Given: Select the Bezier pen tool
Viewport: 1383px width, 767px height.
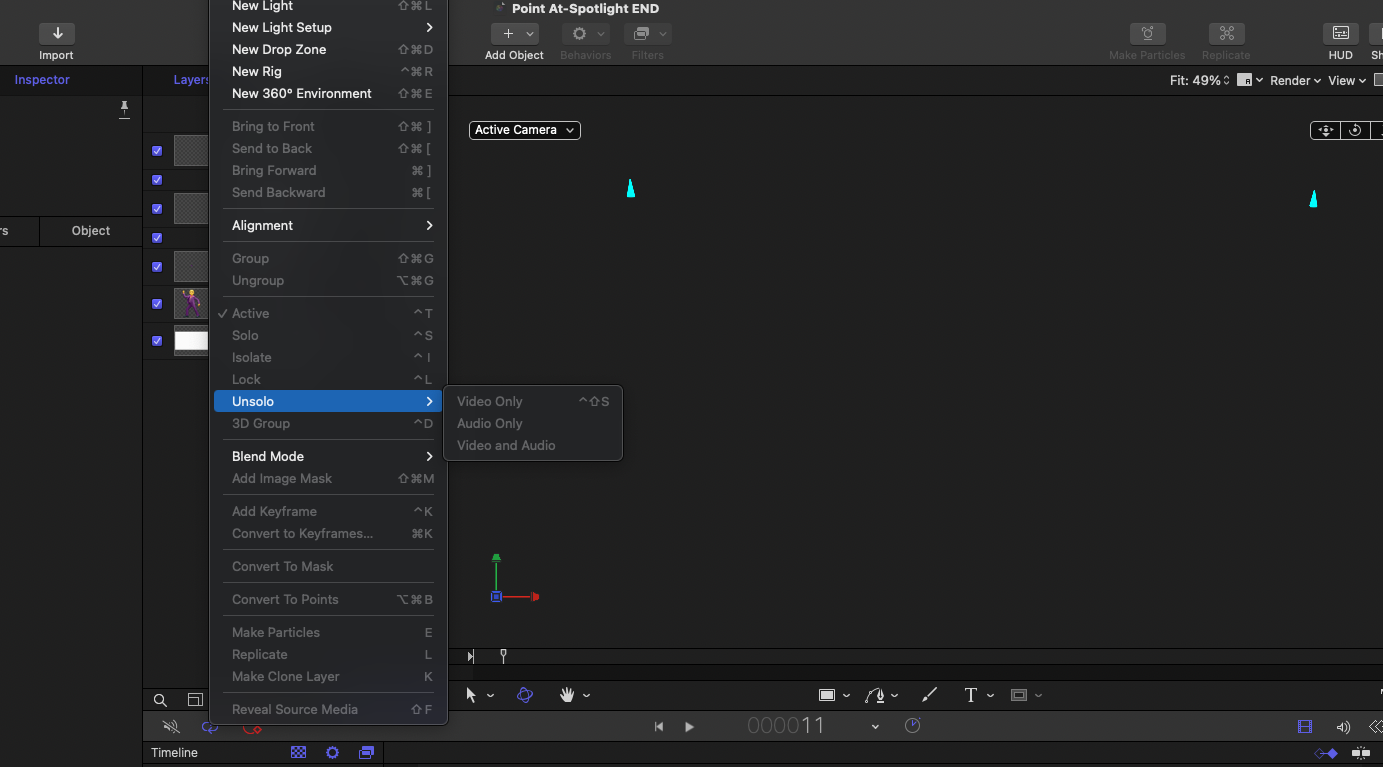Looking at the screenshot, I should 875,695.
